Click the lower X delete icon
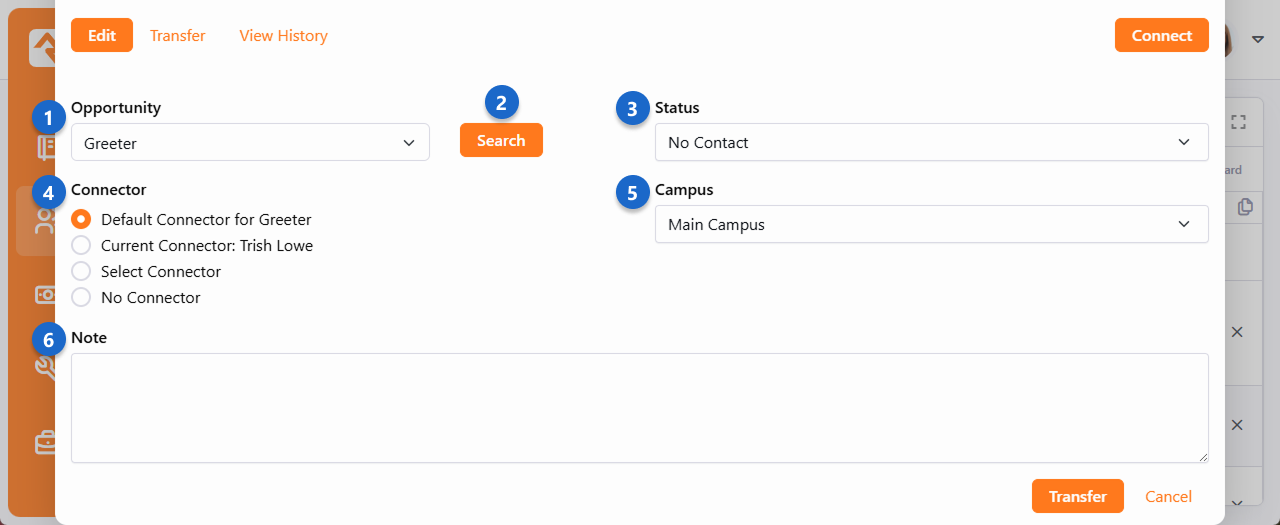The image size is (1280, 525). [x=1237, y=425]
